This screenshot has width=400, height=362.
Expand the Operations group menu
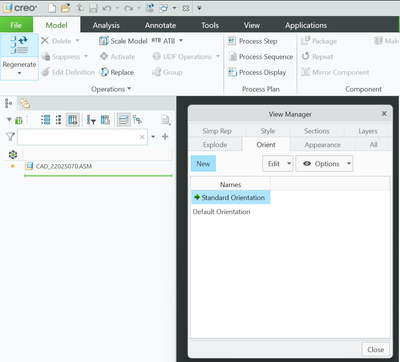pos(111,89)
